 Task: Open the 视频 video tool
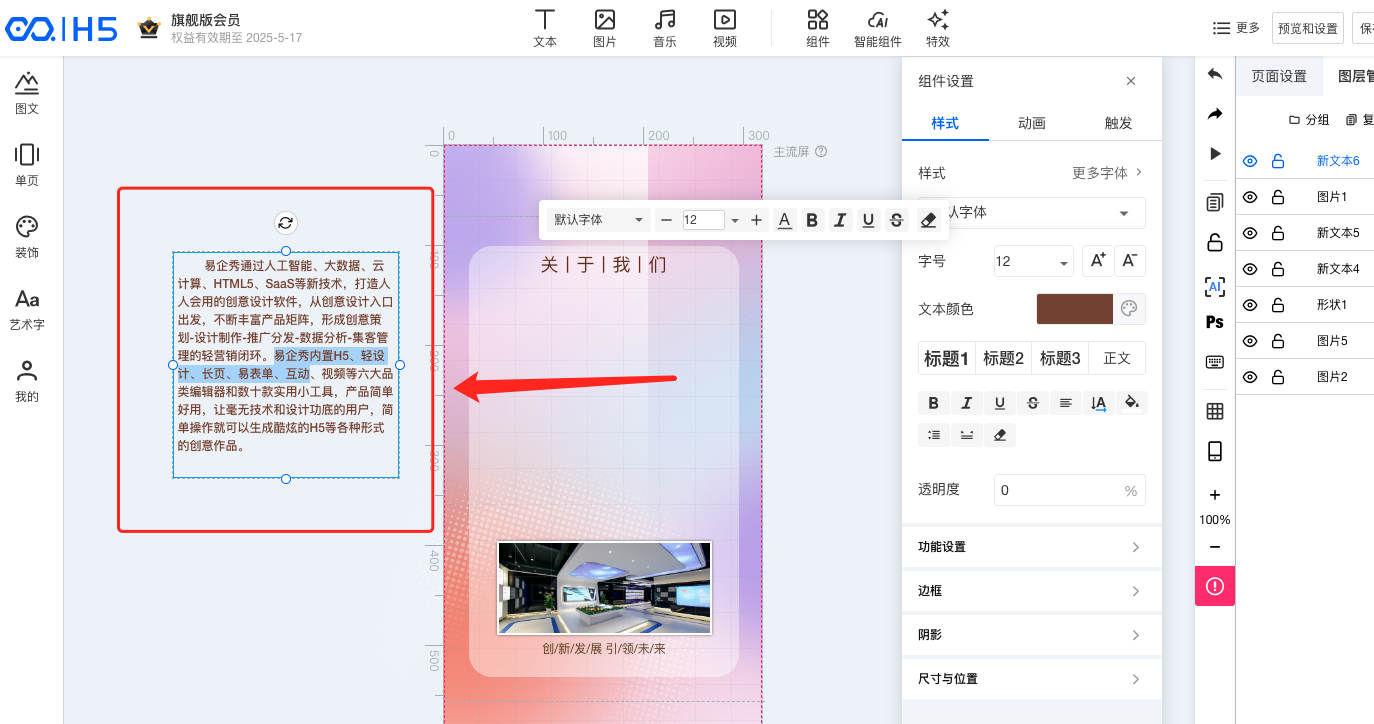pos(725,28)
